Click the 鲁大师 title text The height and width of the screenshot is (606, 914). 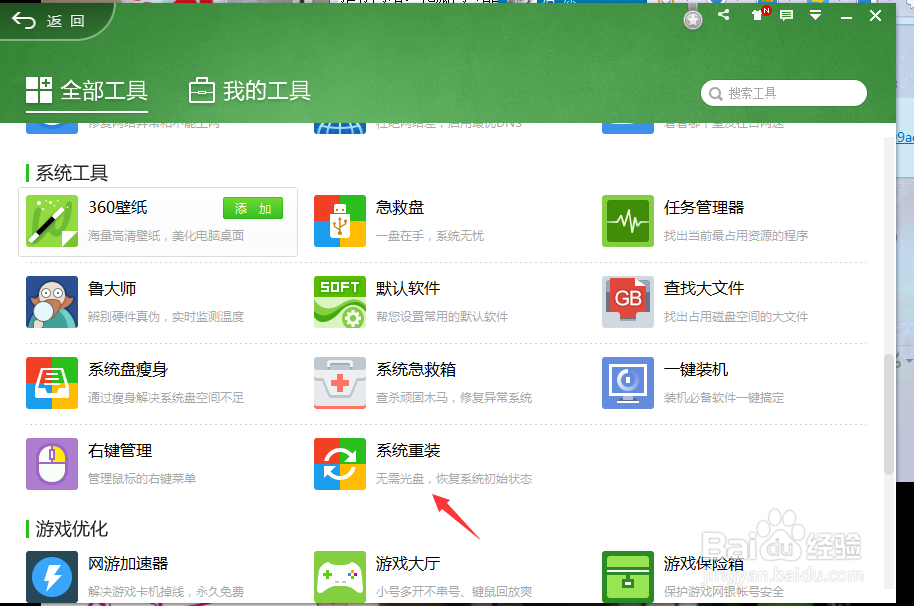coord(112,288)
